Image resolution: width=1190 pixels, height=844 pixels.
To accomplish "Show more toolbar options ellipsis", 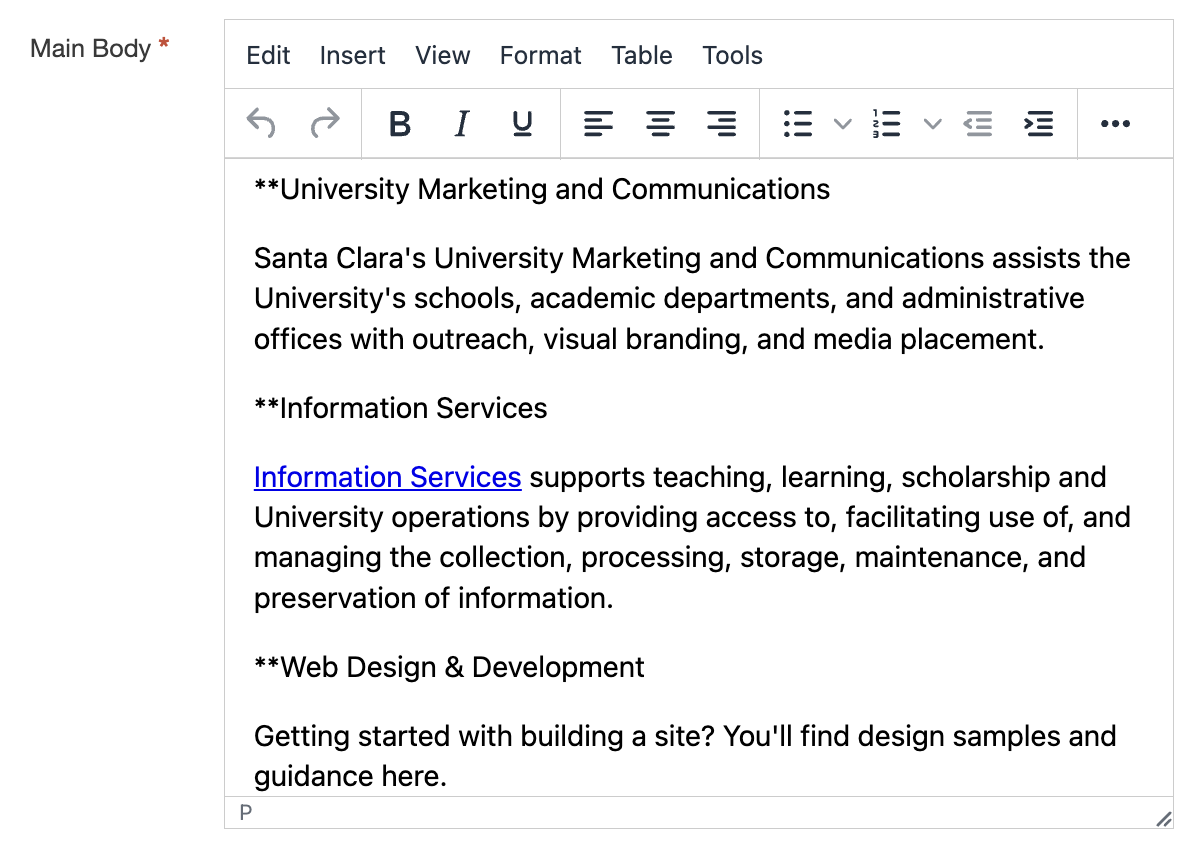I will click(x=1115, y=123).
